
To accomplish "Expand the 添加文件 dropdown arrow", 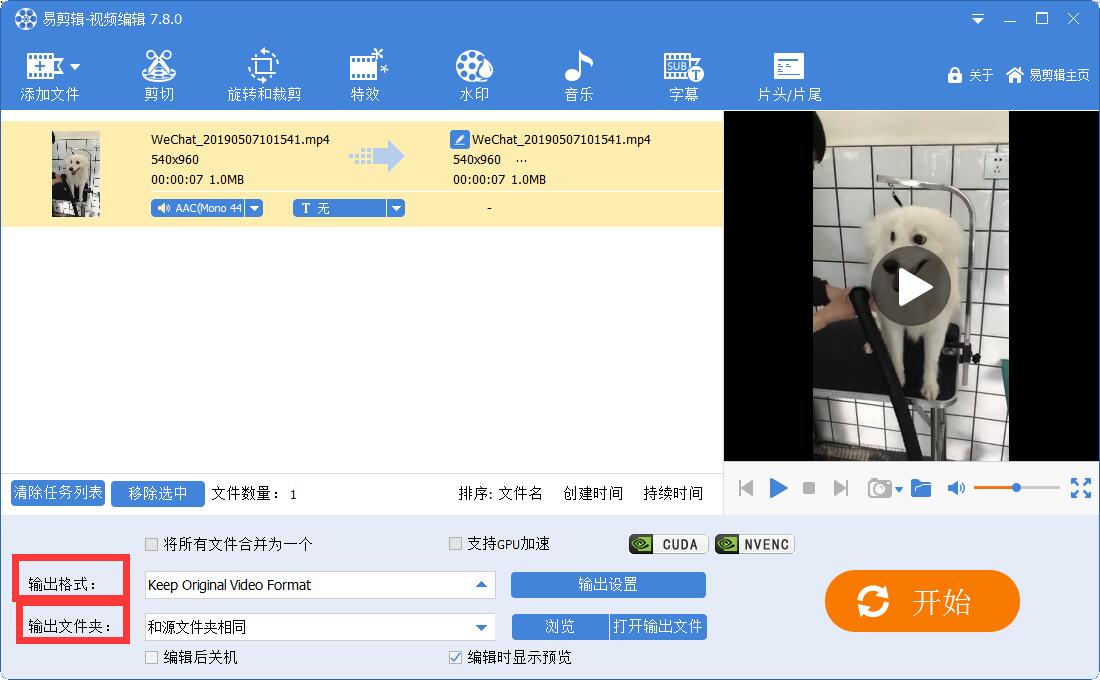I will pos(75,67).
